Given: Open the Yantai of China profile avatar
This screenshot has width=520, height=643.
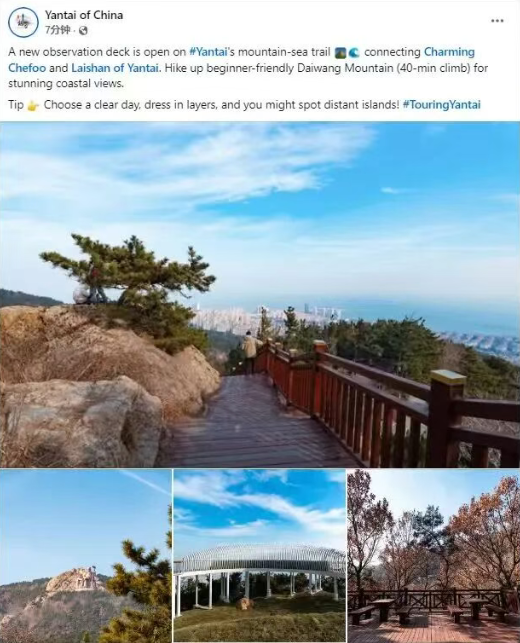Looking at the screenshot, I should 23,22.
